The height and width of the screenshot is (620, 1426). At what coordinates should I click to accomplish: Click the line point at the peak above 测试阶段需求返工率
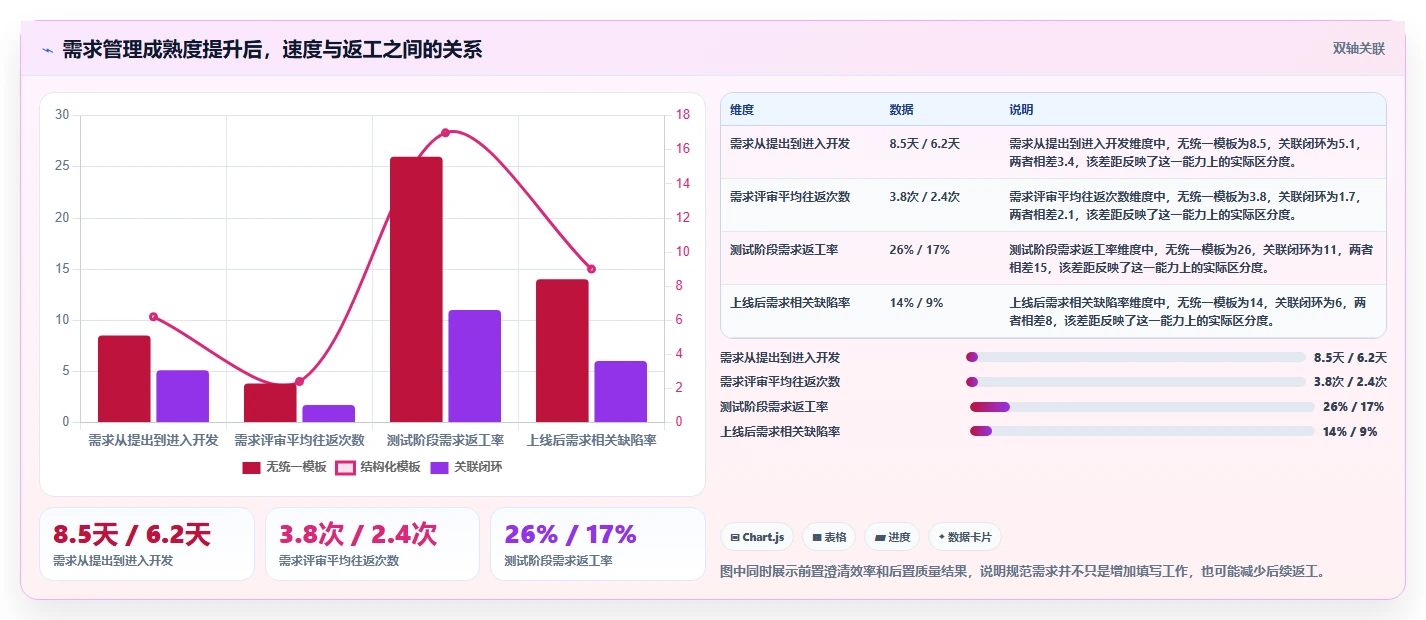point(445,132)
